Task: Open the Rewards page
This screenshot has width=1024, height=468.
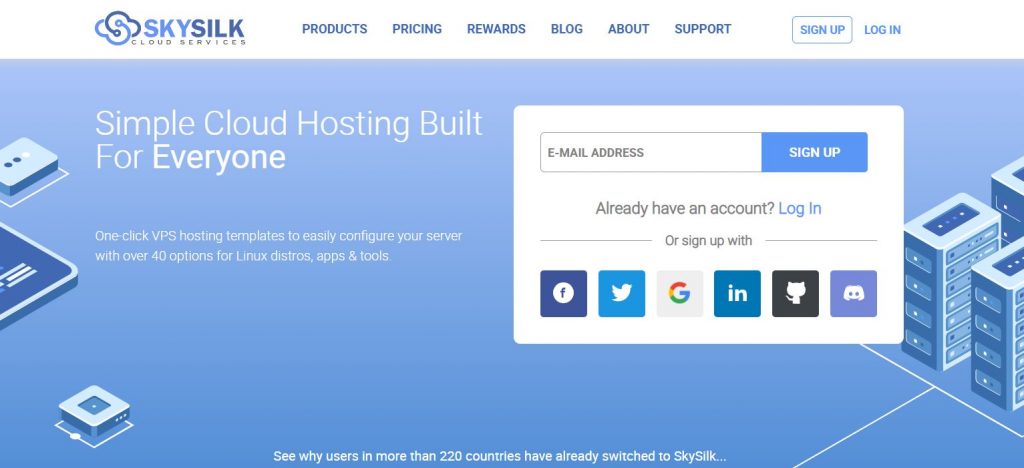Action: [x=496, y=29]
